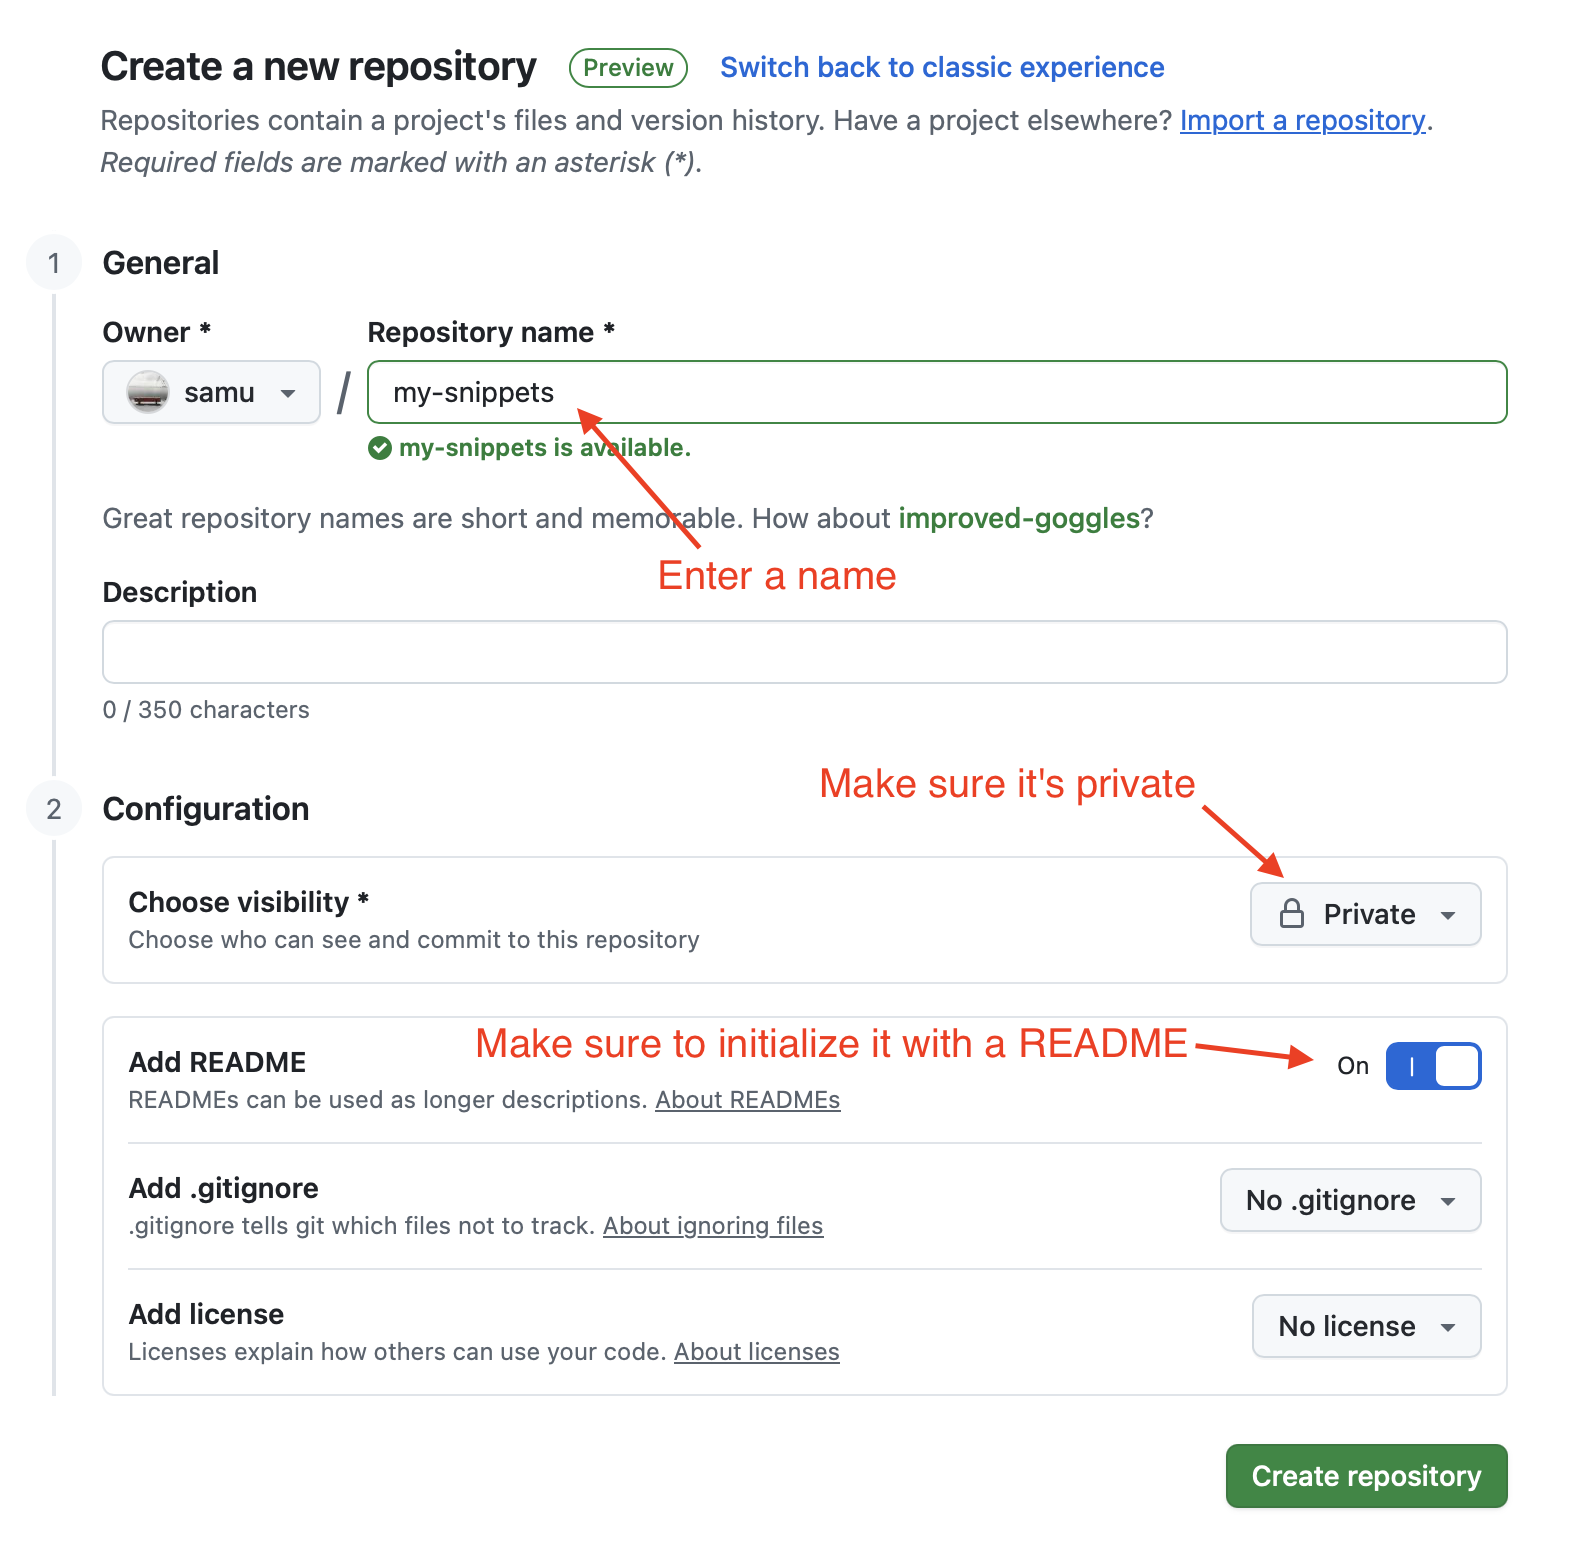1586x1556 pixels.
Task: Click the step 2 Configuration circle marker
Action: click(54, 809)
